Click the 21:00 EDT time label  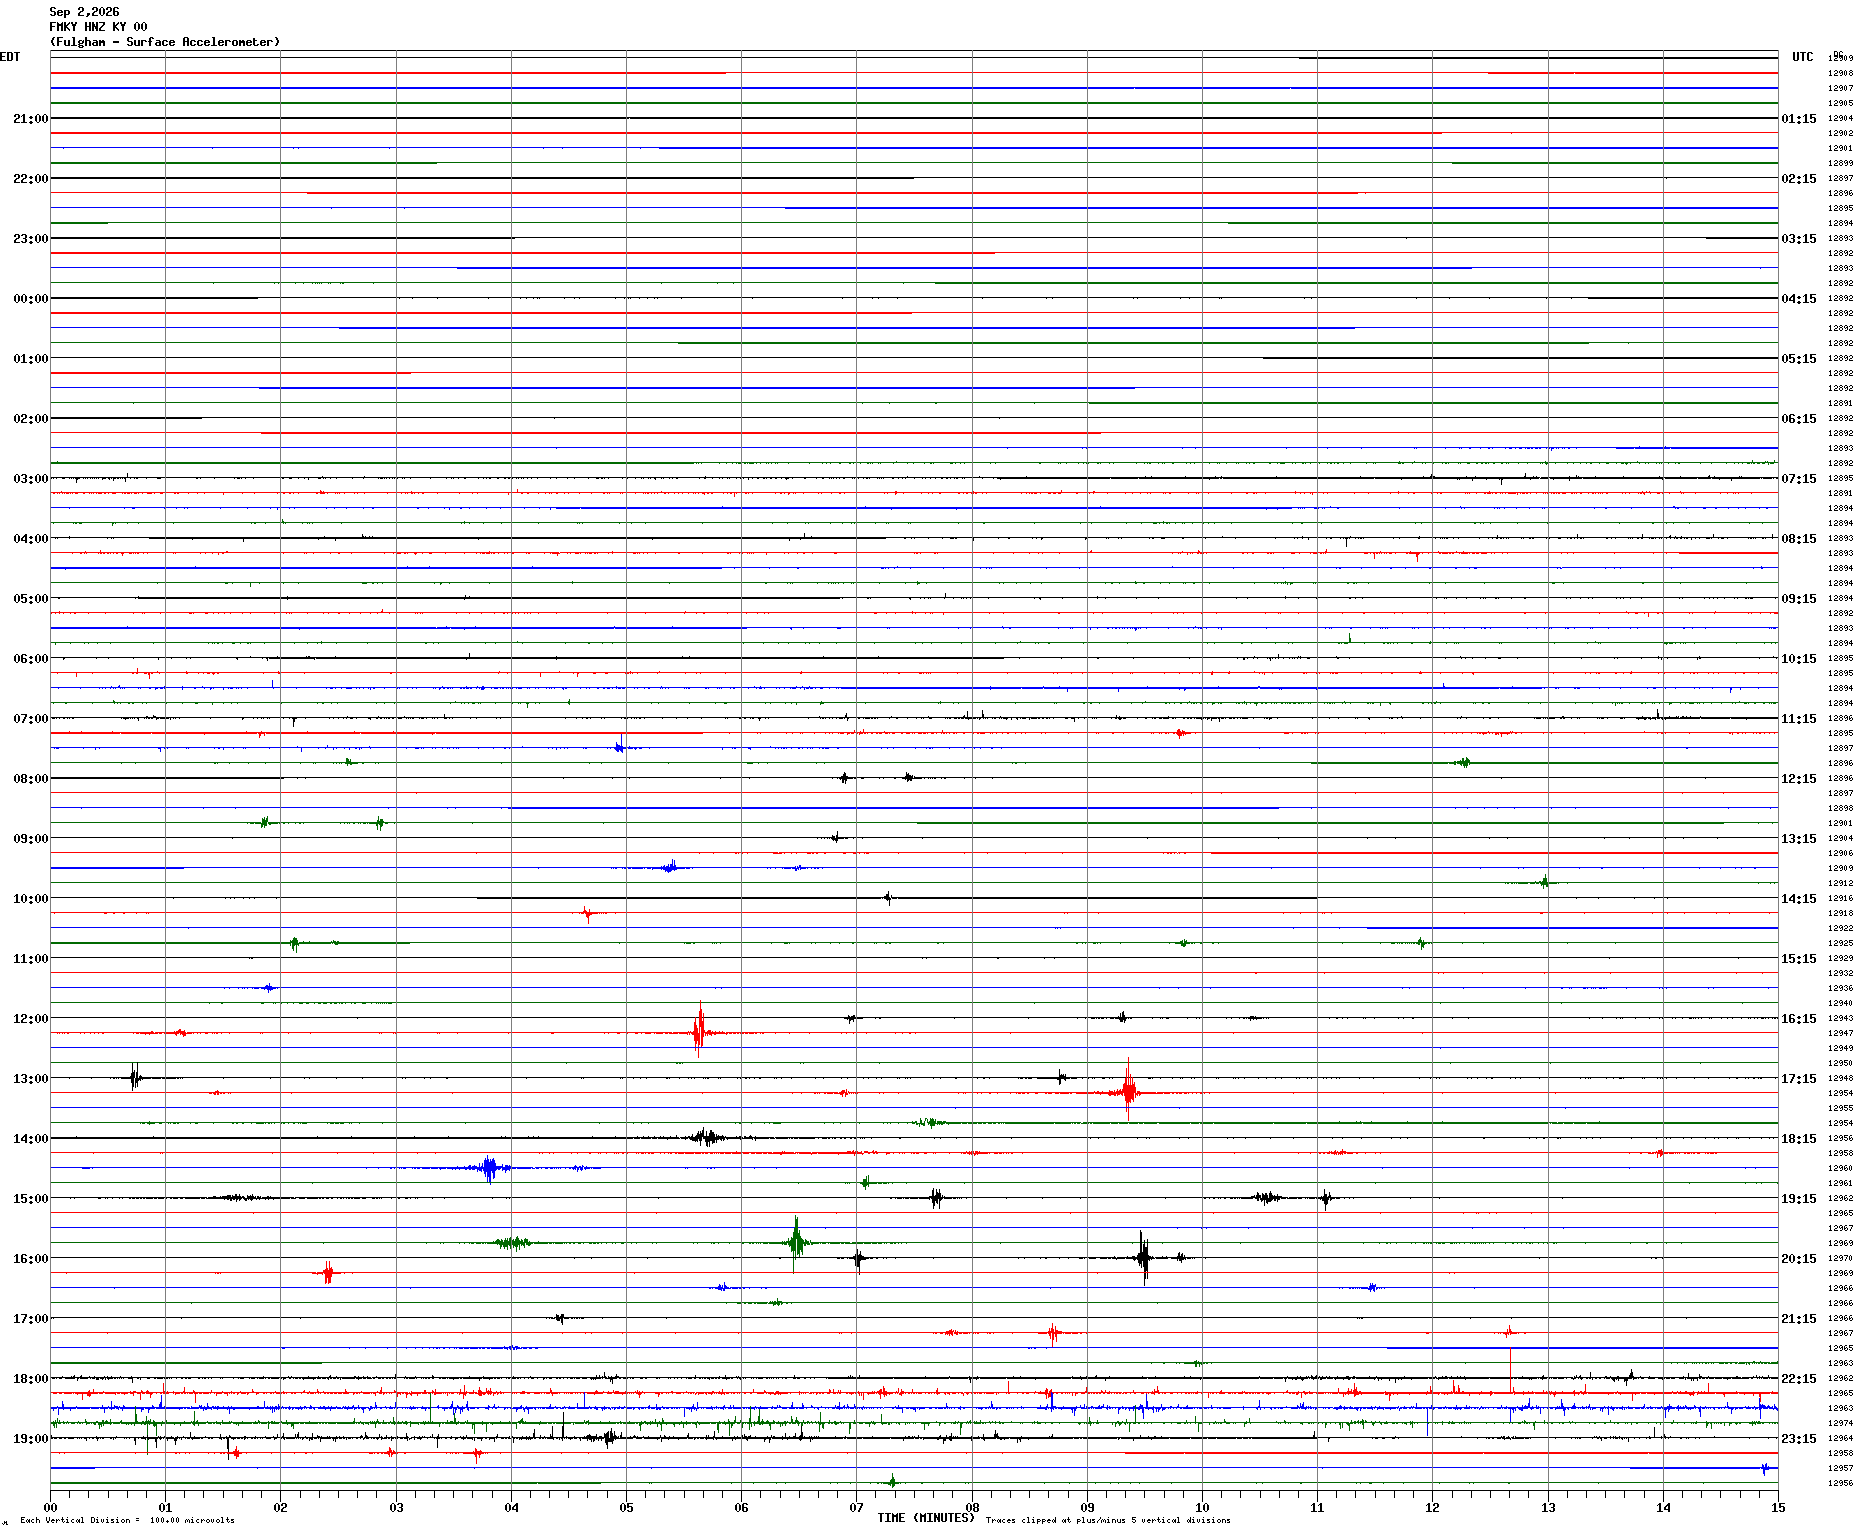coord(30,119)
